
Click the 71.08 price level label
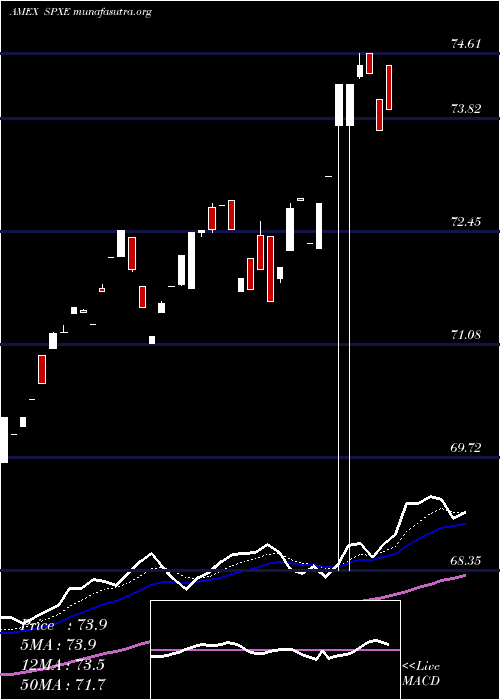click(466, 334)
